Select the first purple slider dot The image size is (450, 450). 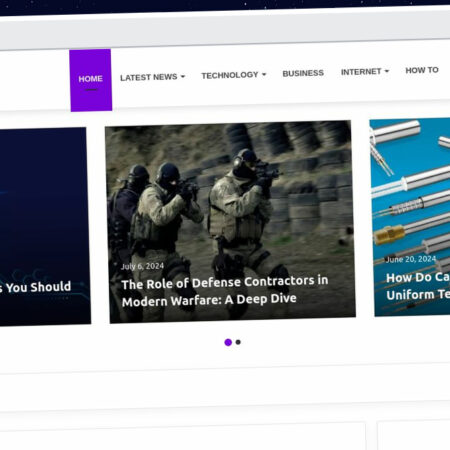pyautogui.click(x=228, y=342)
